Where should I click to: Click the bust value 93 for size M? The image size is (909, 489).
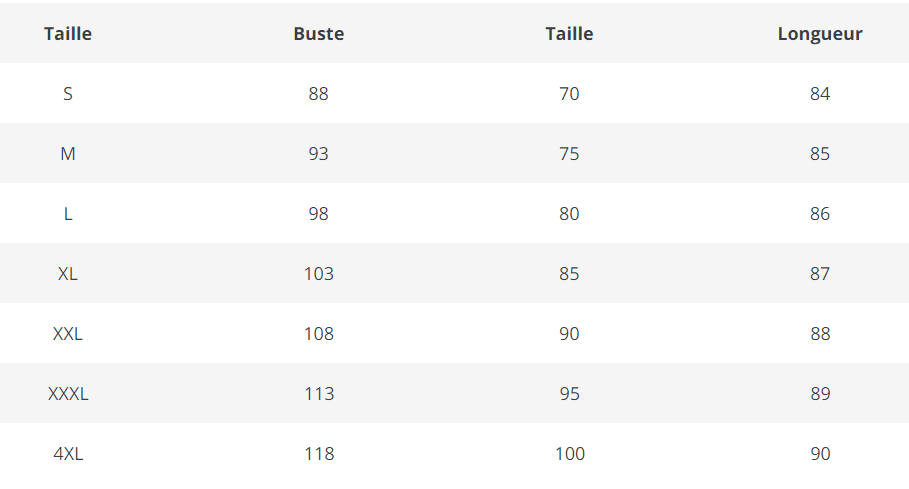coord(318,154)
